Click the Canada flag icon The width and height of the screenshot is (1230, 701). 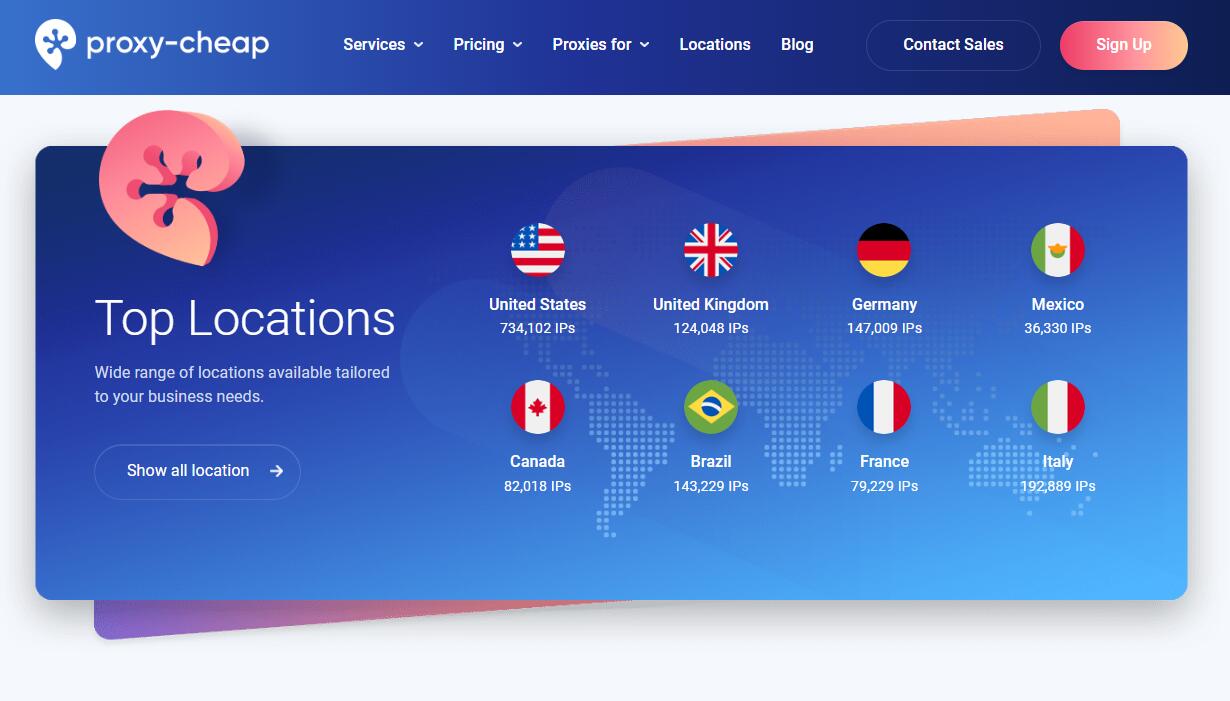click(537, 407)
